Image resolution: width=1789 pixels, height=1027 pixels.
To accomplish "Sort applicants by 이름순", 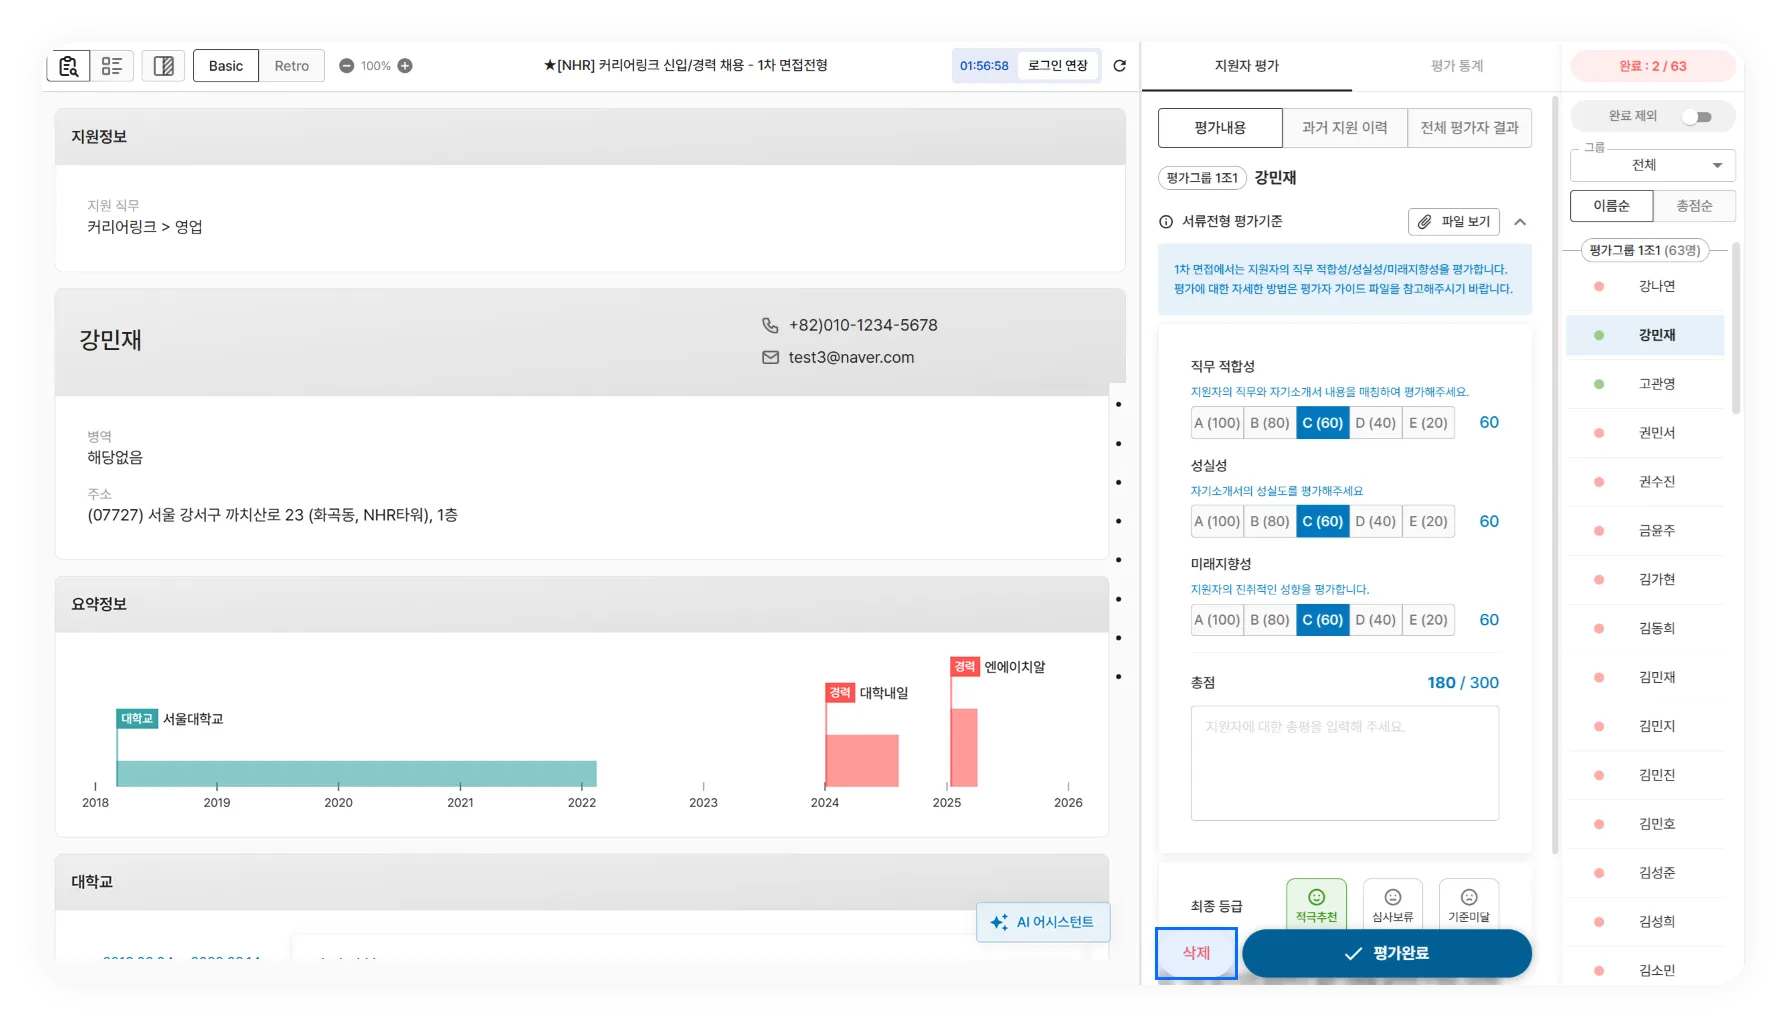I will click(x=1611, y=206).
